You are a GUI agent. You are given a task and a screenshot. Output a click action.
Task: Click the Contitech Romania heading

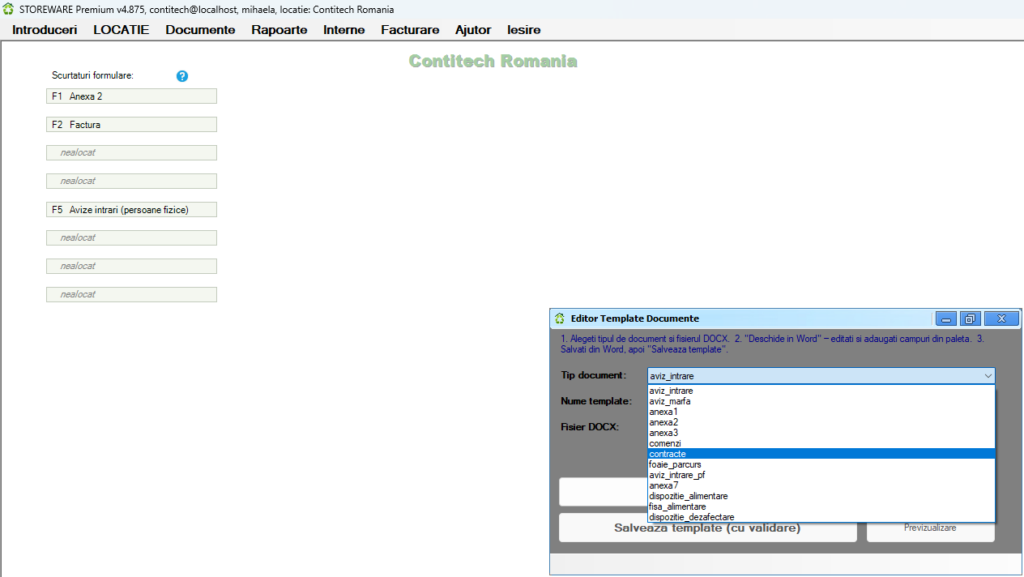tap(493, 61)
